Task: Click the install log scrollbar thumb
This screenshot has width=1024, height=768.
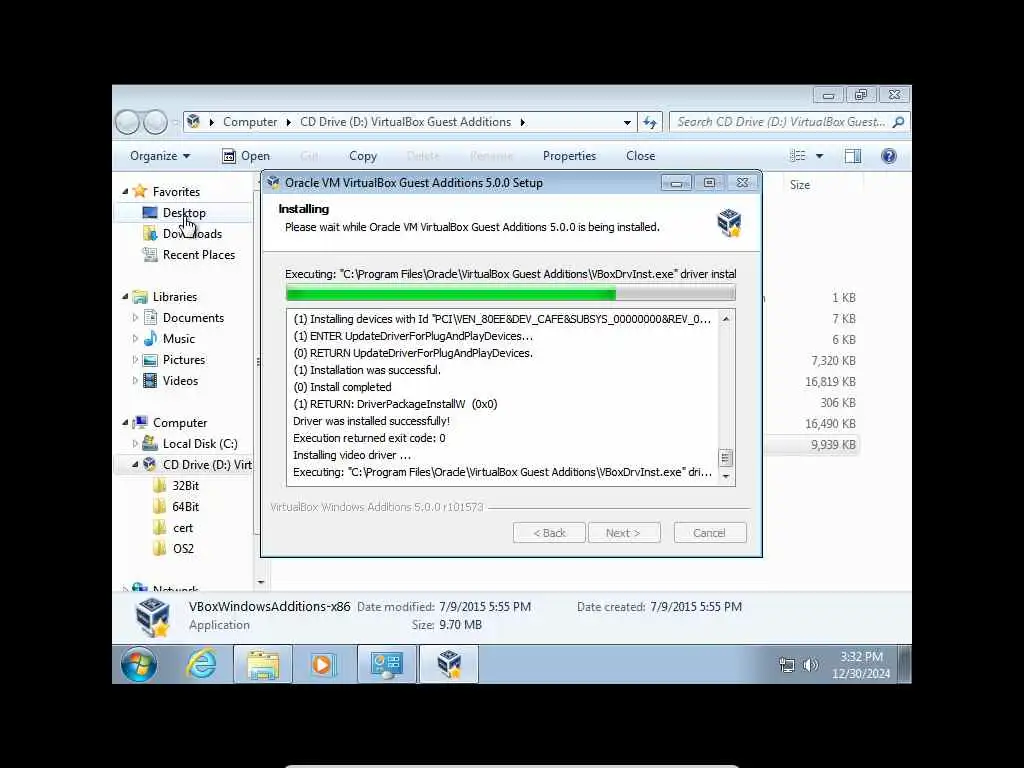Action: point(726,458)
